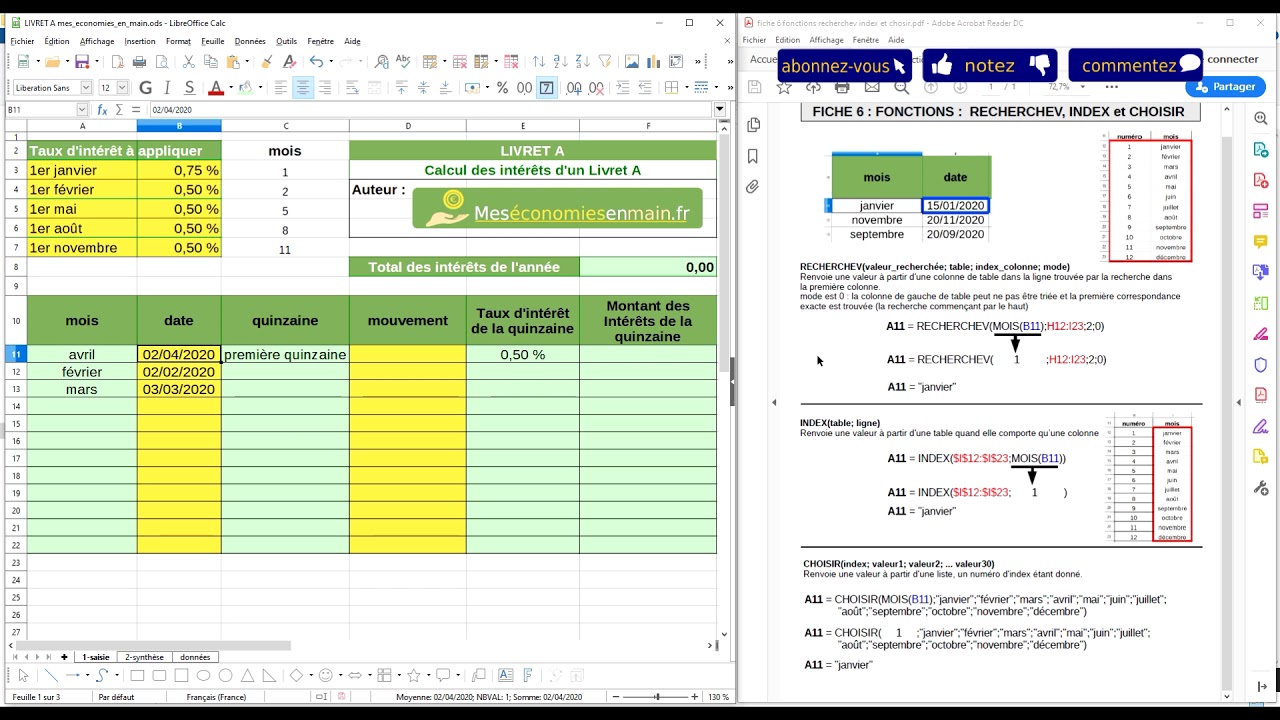1280x720 pixels.
Task: Open the Acrobat page thumbnails panel
Action: pos(753,125)
